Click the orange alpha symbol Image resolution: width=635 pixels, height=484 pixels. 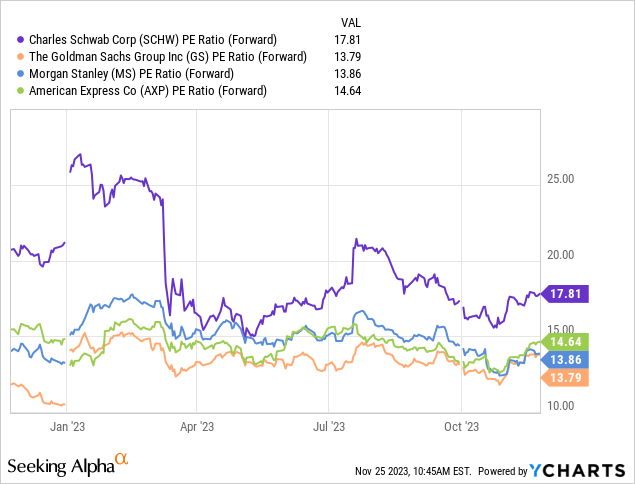pyautogui.click(x=122, y=459)
